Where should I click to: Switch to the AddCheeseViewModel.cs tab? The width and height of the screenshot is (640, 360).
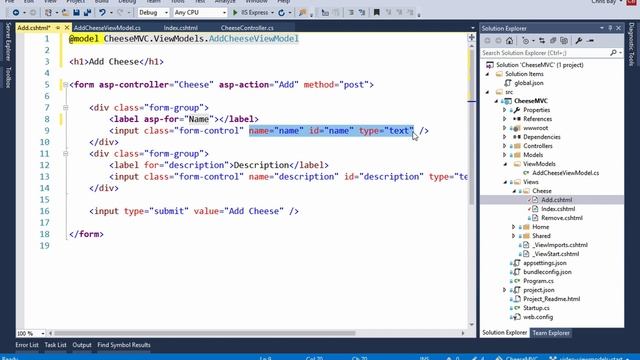click(x=107, y=28)
